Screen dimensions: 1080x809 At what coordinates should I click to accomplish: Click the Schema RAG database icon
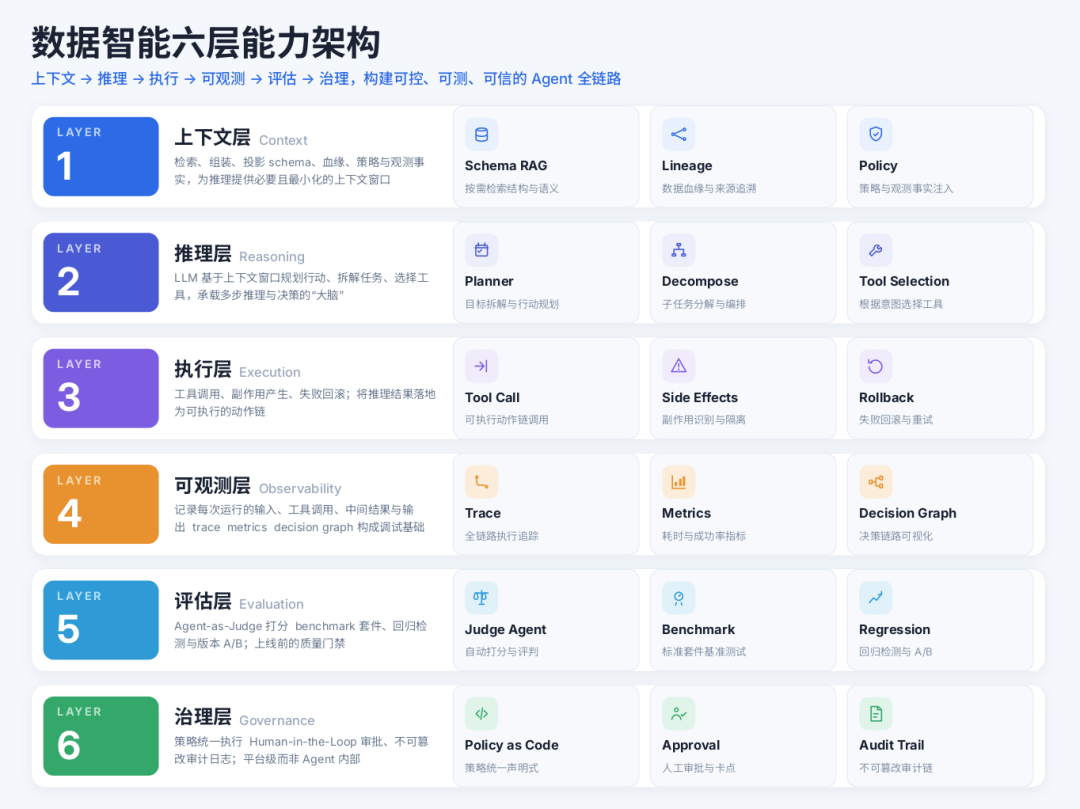coord(481,134)
